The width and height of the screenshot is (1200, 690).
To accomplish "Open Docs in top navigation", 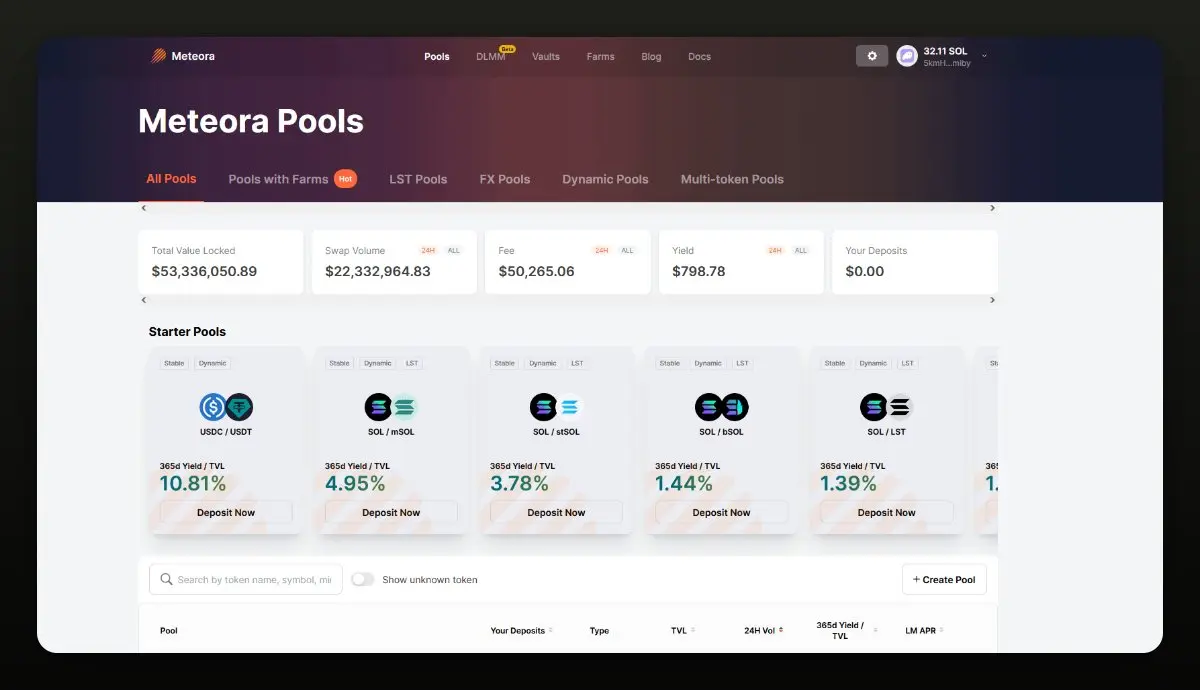I will coord(700,57).
